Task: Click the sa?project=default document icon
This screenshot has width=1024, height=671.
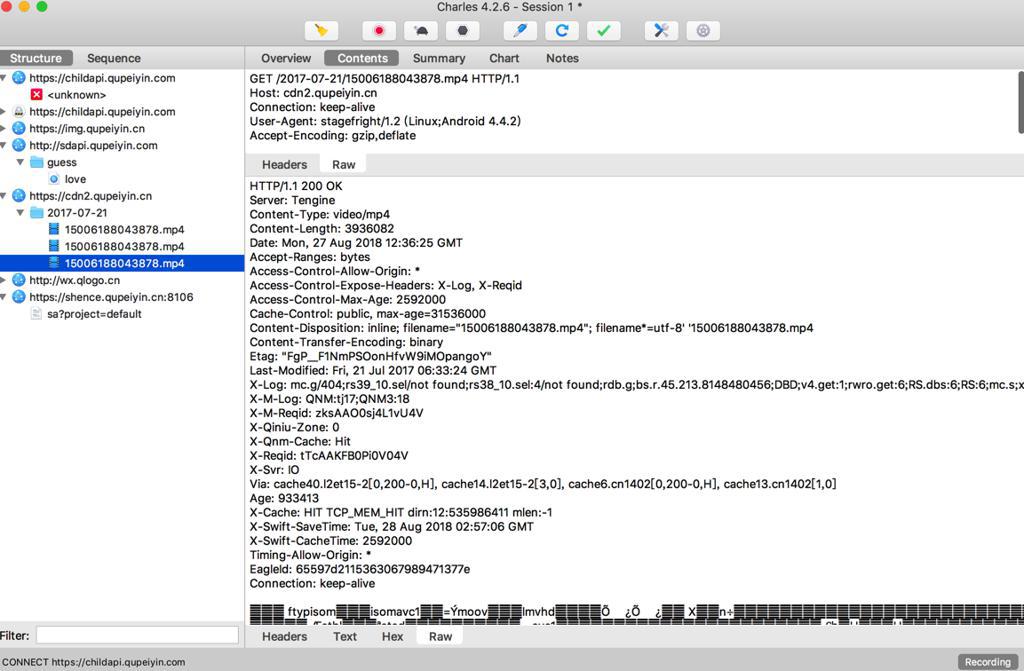Action: coord(37,314)
